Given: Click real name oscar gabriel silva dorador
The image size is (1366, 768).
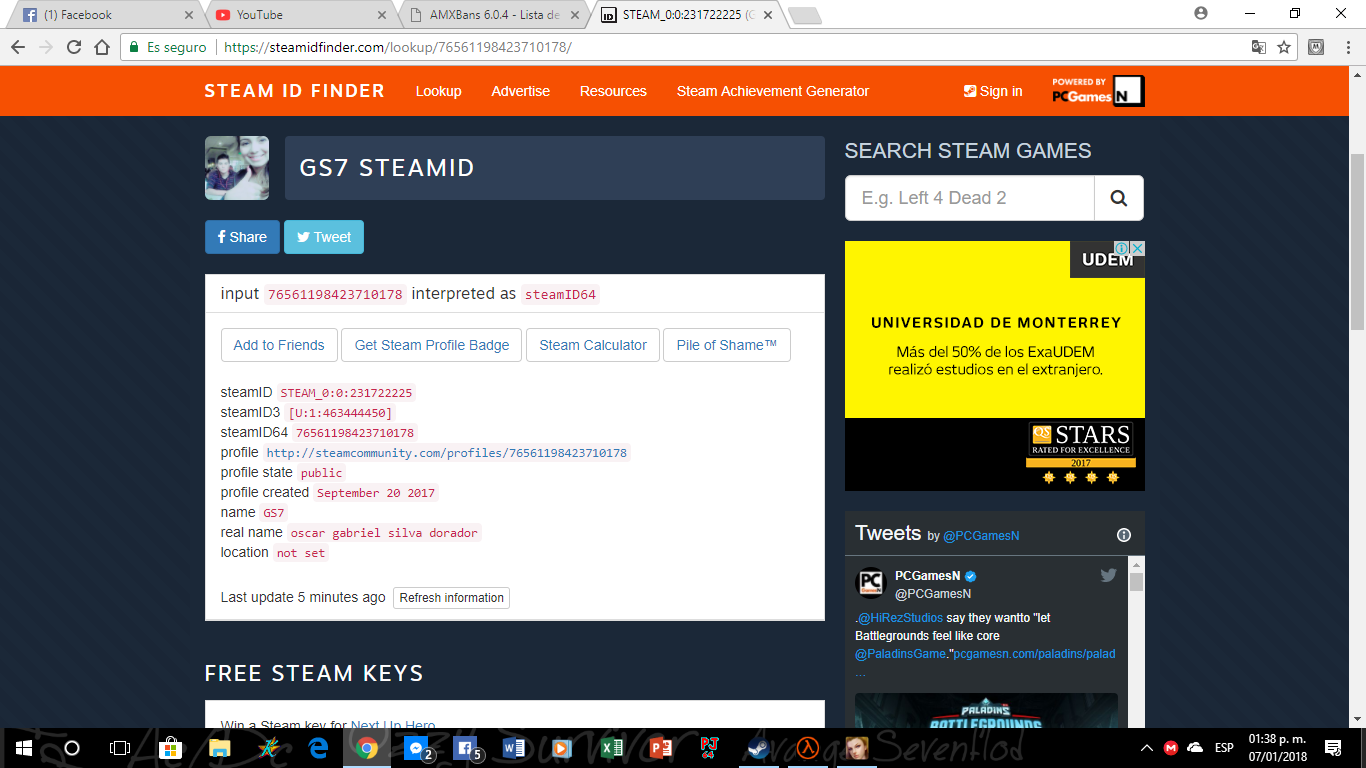Looking at the screenshot, I should click(385, 533).
